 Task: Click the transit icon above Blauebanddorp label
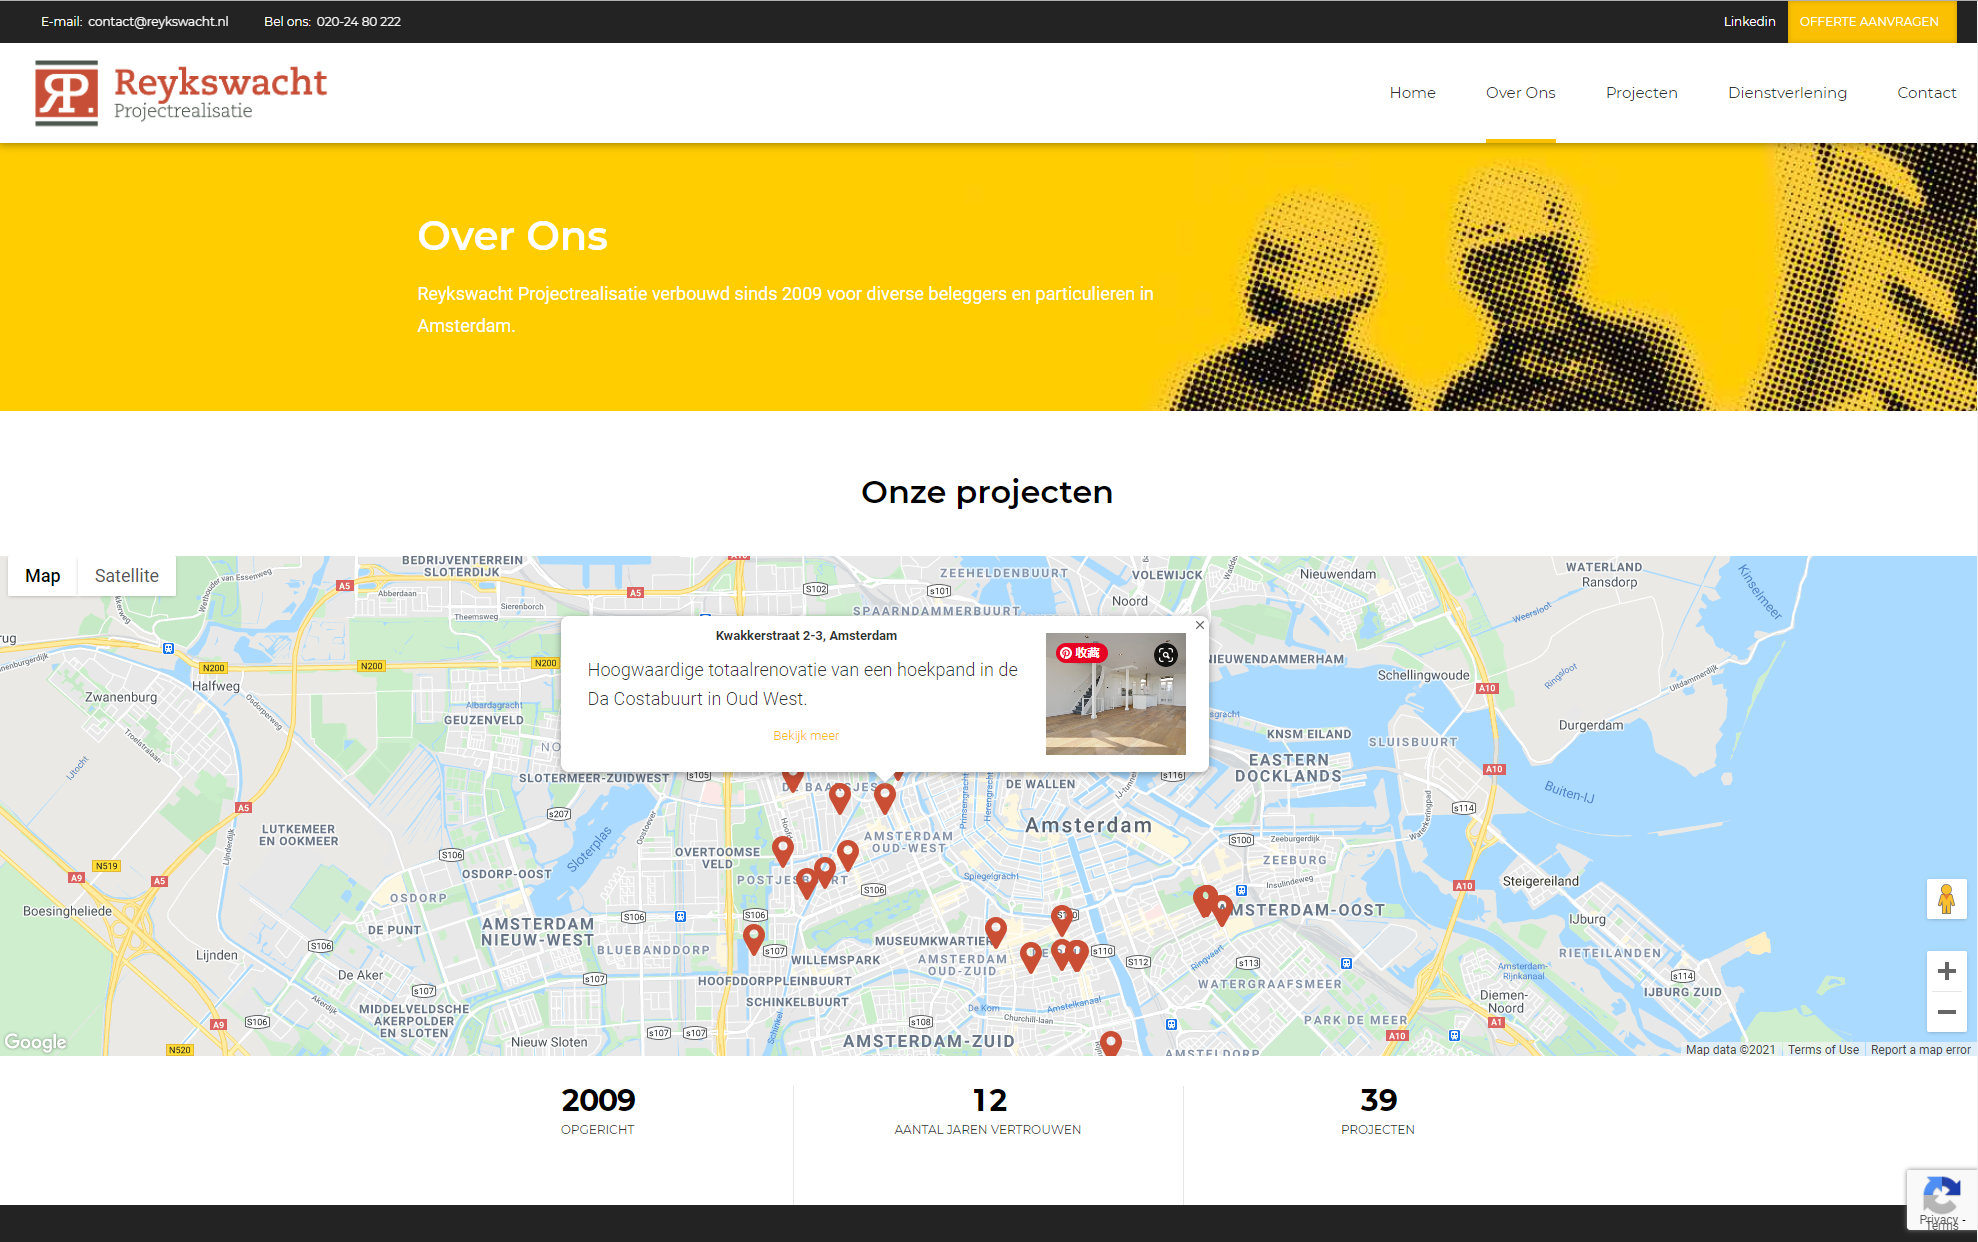click(x=680, y=916)
